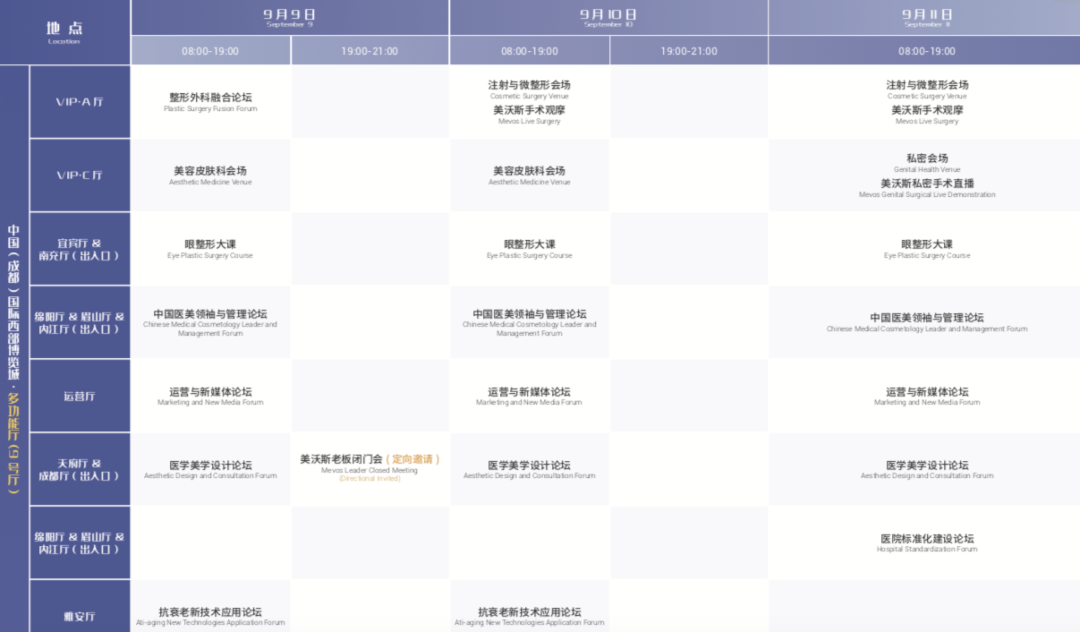Open 中国医美领袖与管理论坛 in September 9 column
The height and width of the screenshot is (632, 1080).
[210, 323]
